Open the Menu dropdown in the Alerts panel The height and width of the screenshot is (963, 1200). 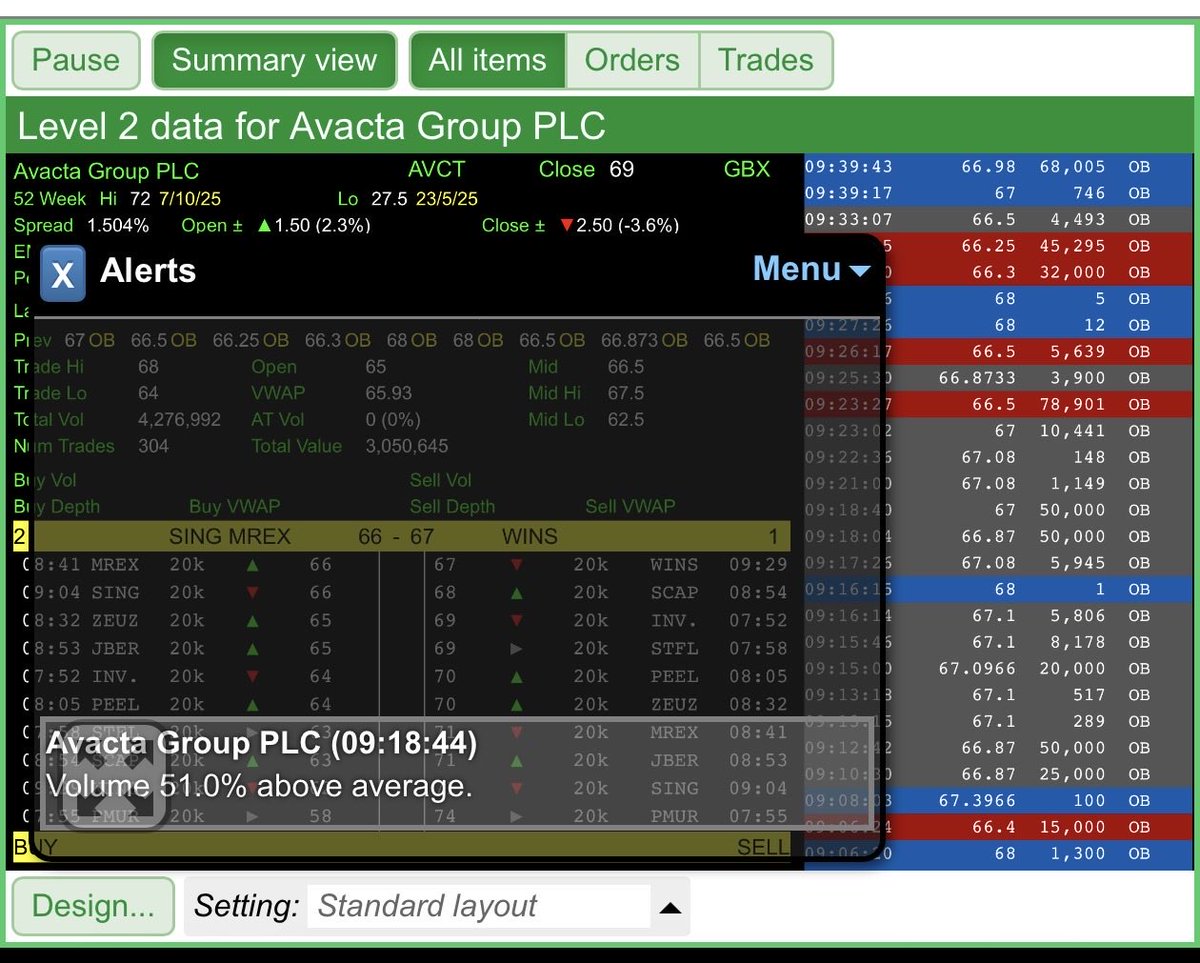tap(811, 270)
